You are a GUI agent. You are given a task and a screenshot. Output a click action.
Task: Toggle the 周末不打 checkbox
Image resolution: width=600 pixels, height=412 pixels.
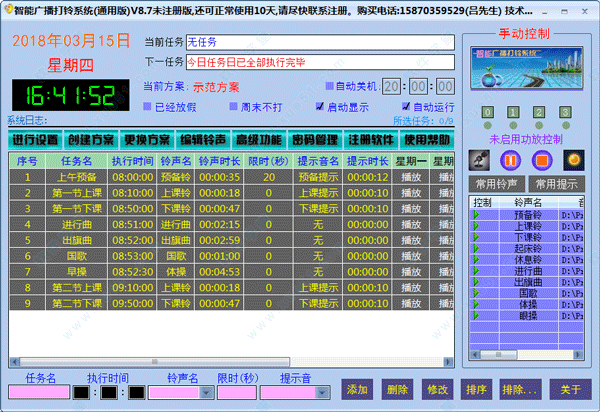(x=234, y=106)
